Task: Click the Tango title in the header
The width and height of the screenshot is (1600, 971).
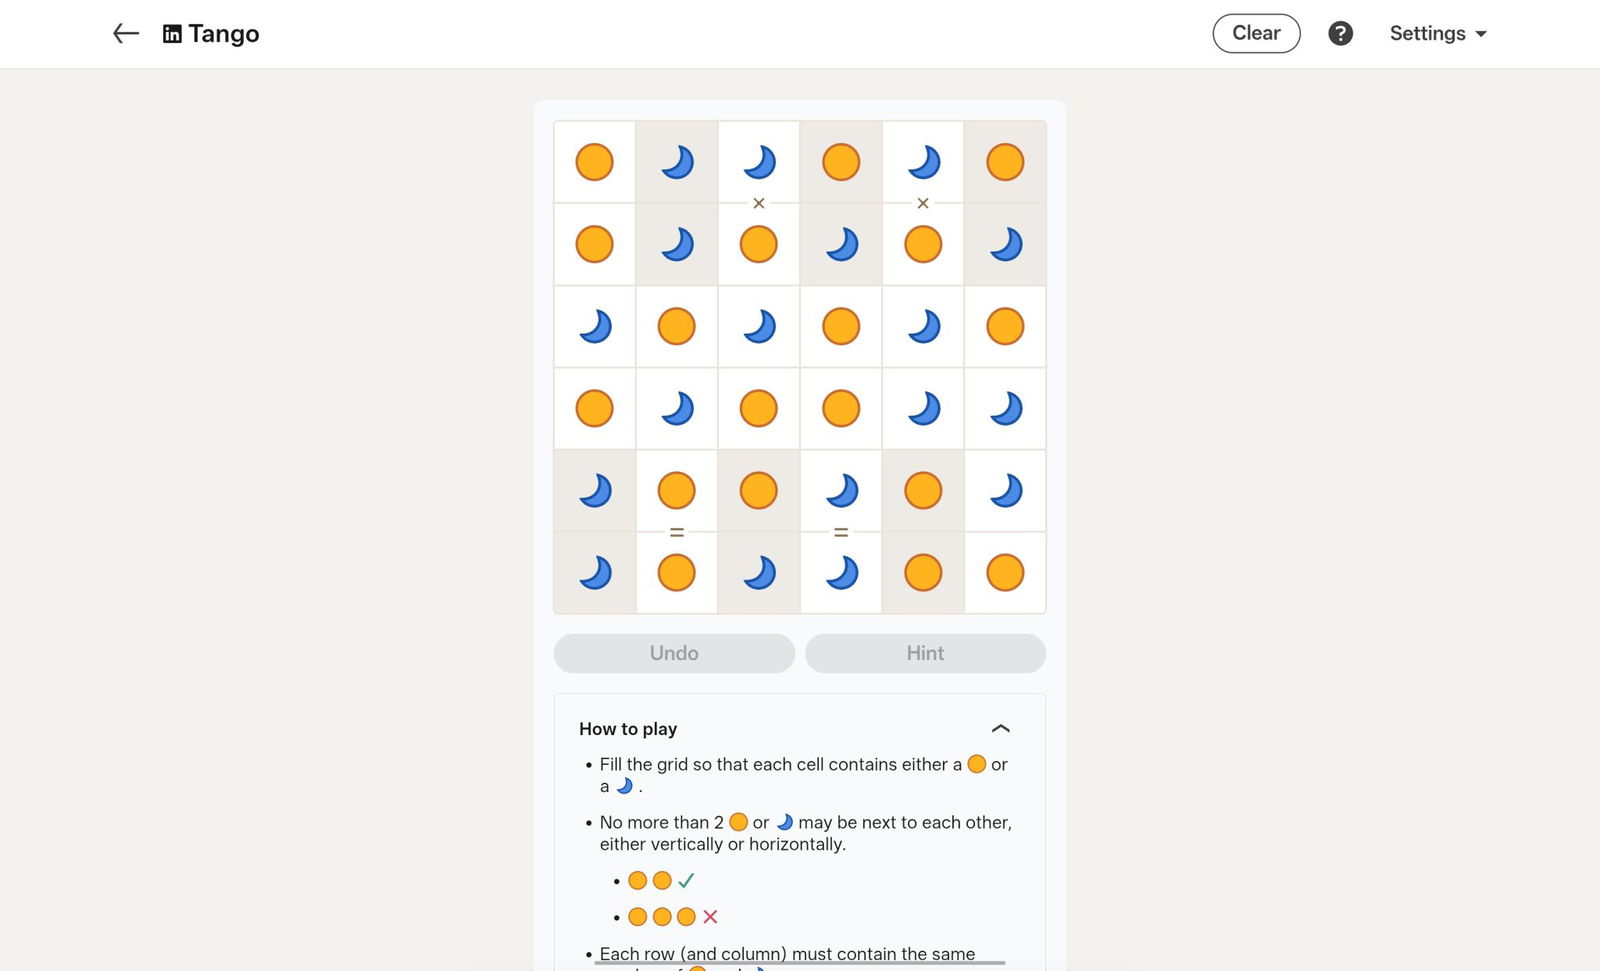Action: point(224,34)
